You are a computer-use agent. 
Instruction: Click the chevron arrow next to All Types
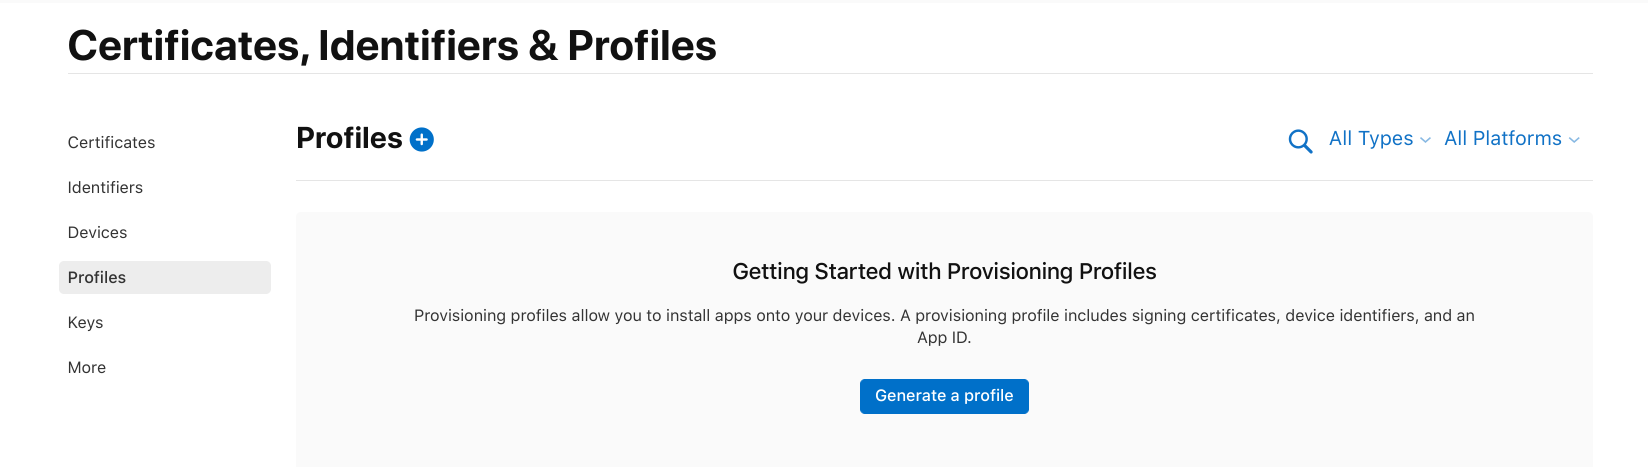click(1425, 140)
